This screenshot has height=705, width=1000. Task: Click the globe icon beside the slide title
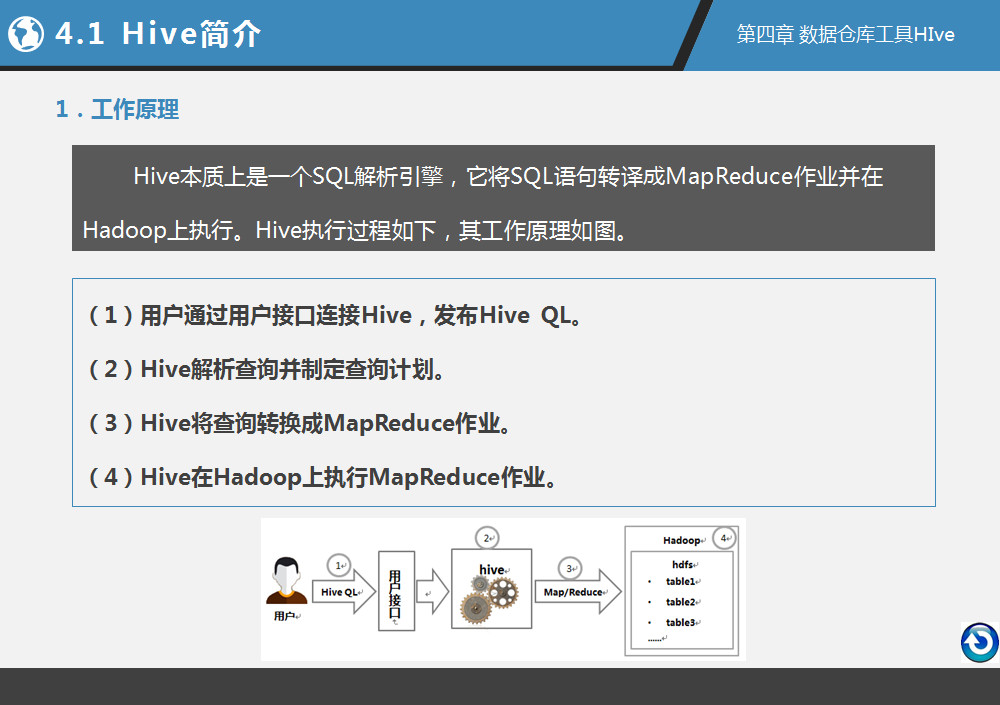coord(26,34)
